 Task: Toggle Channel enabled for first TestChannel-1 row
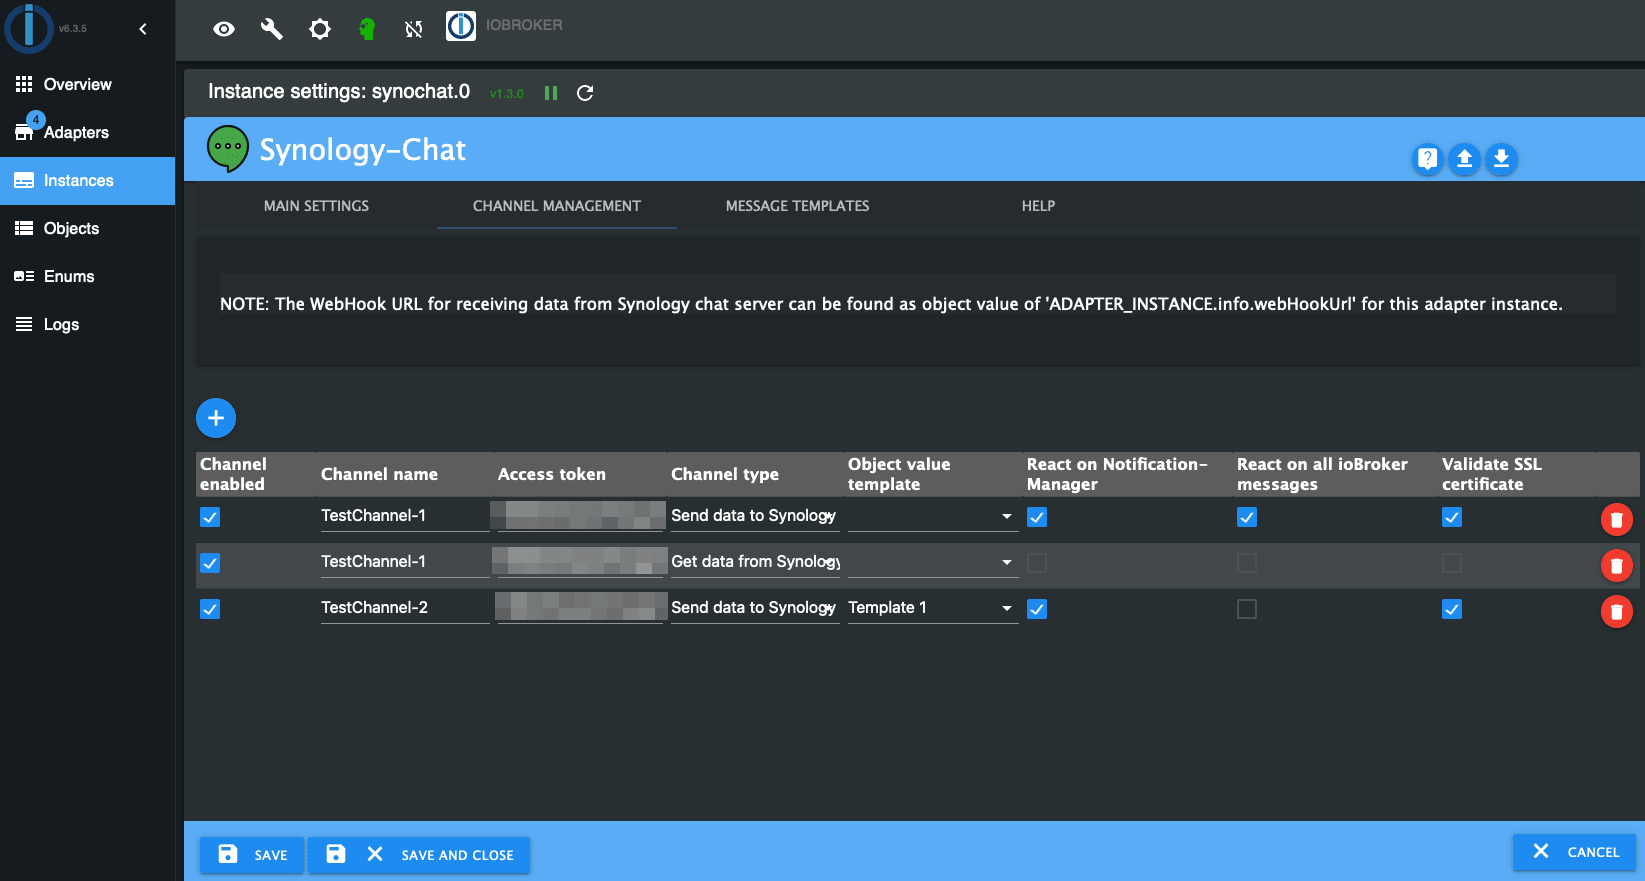point(210,517)
